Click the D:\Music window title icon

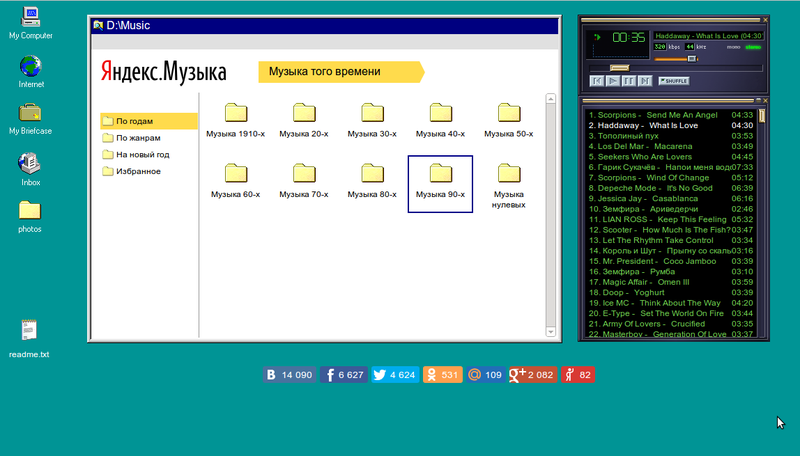pos(98,26)
